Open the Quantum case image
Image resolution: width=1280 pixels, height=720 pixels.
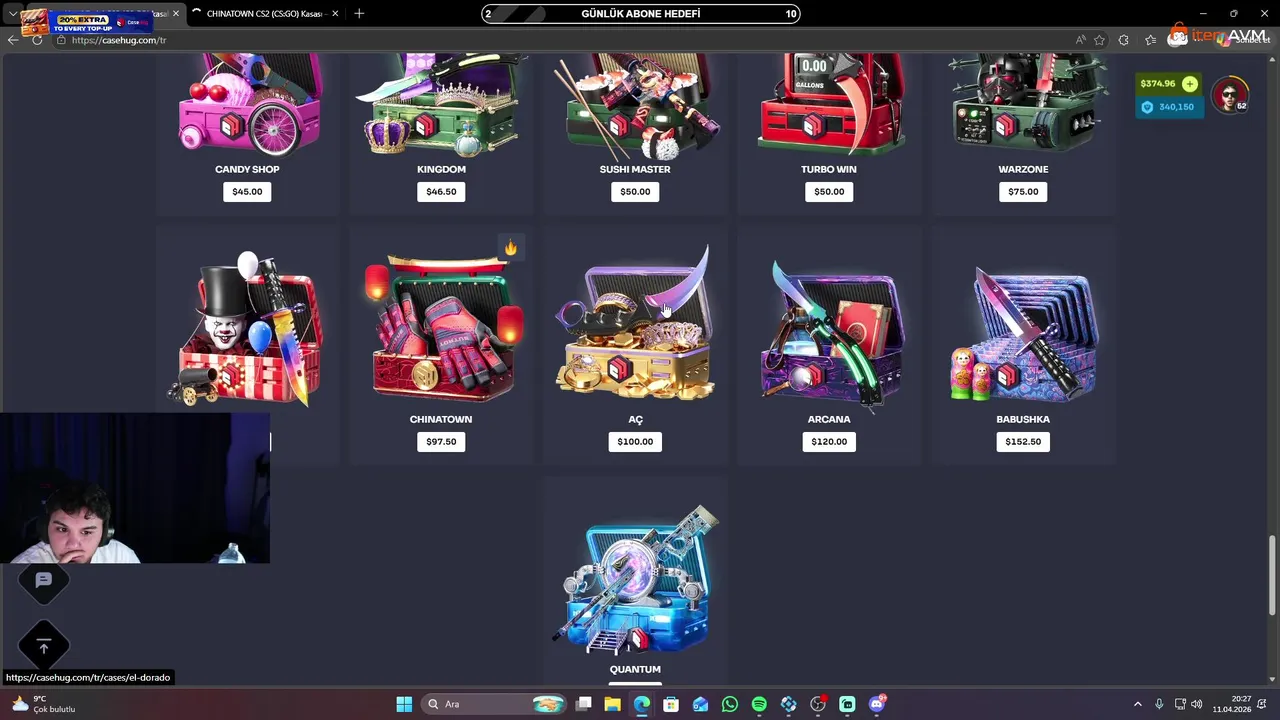pyautogui.click(x=635, y=578)
